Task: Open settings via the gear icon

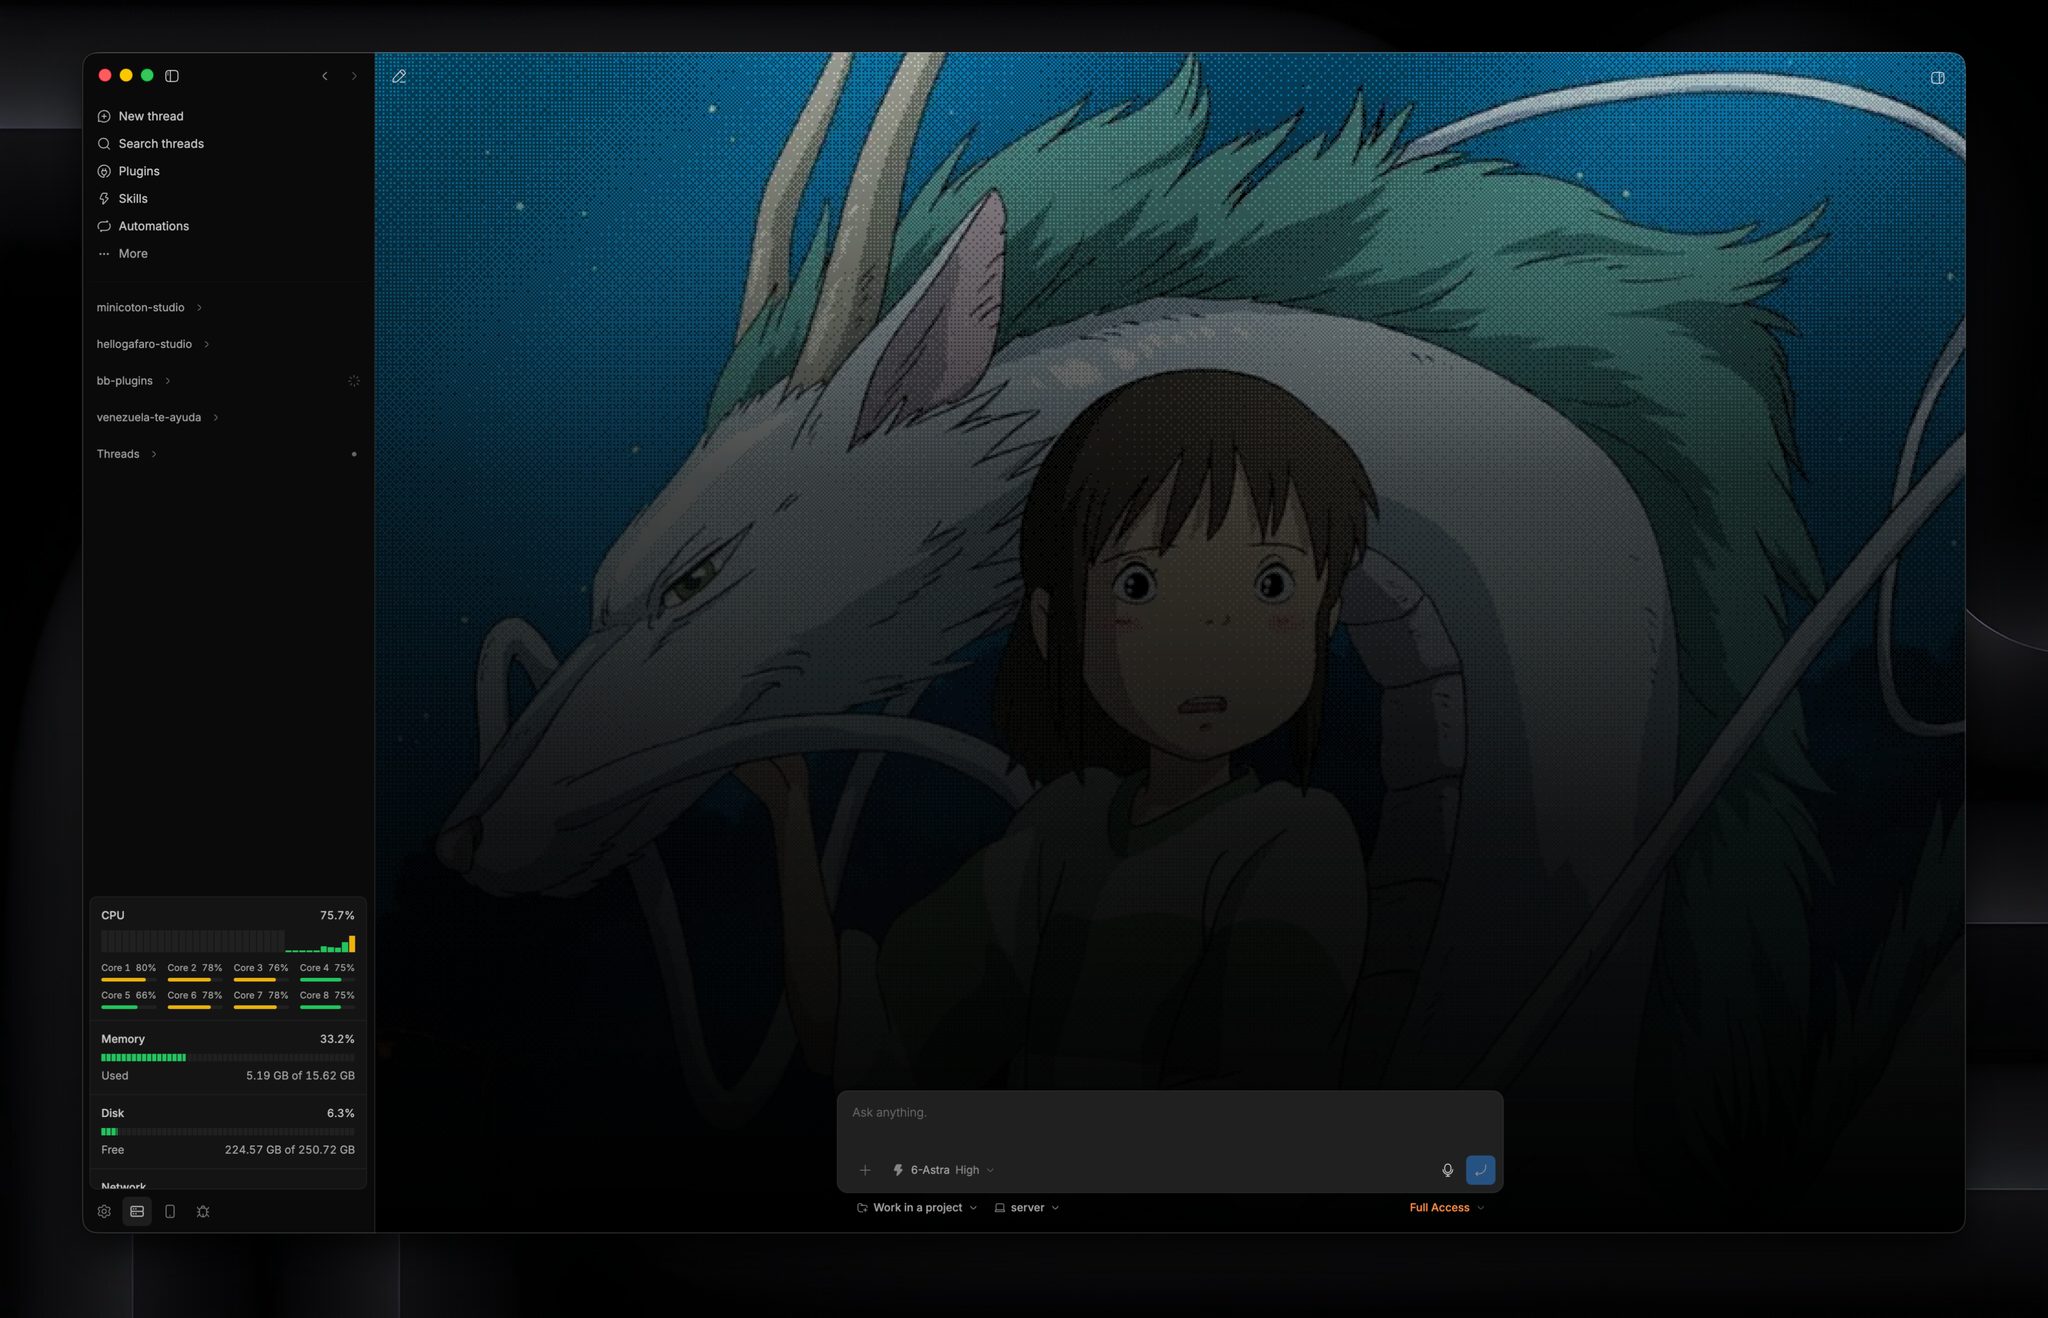Action: (104, 1211)
